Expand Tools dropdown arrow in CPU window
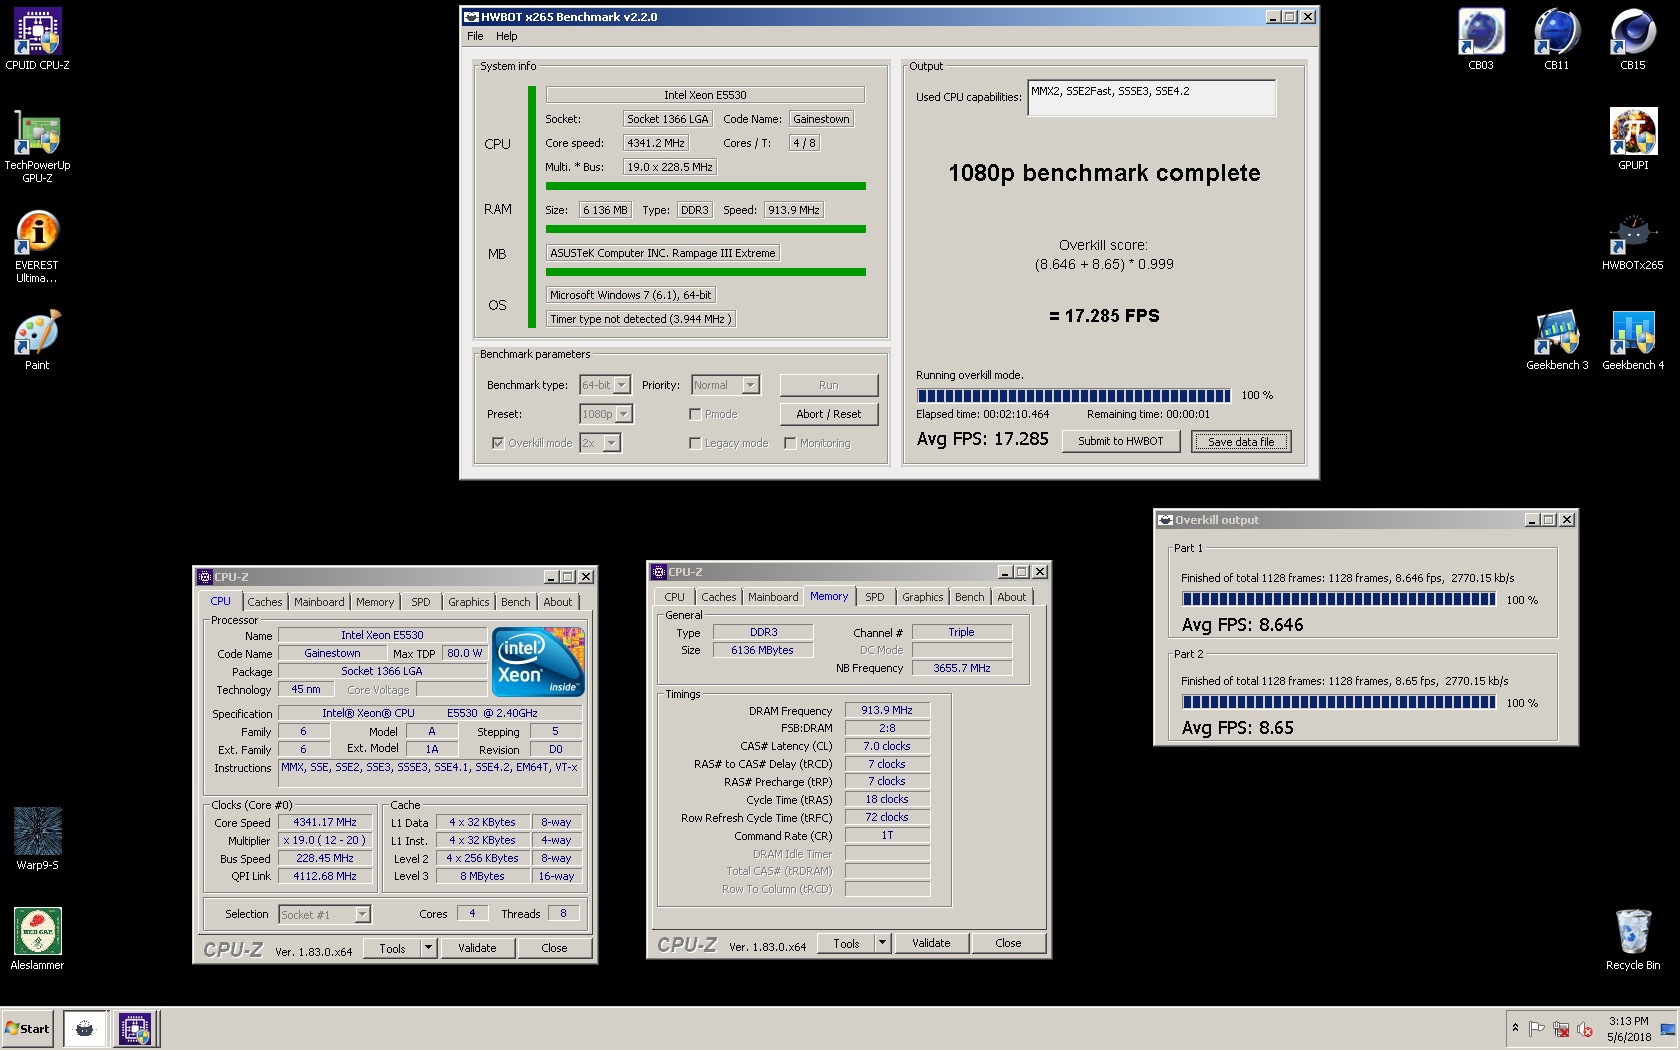Screen dimensions: 1680x1050 click(429, 948)
